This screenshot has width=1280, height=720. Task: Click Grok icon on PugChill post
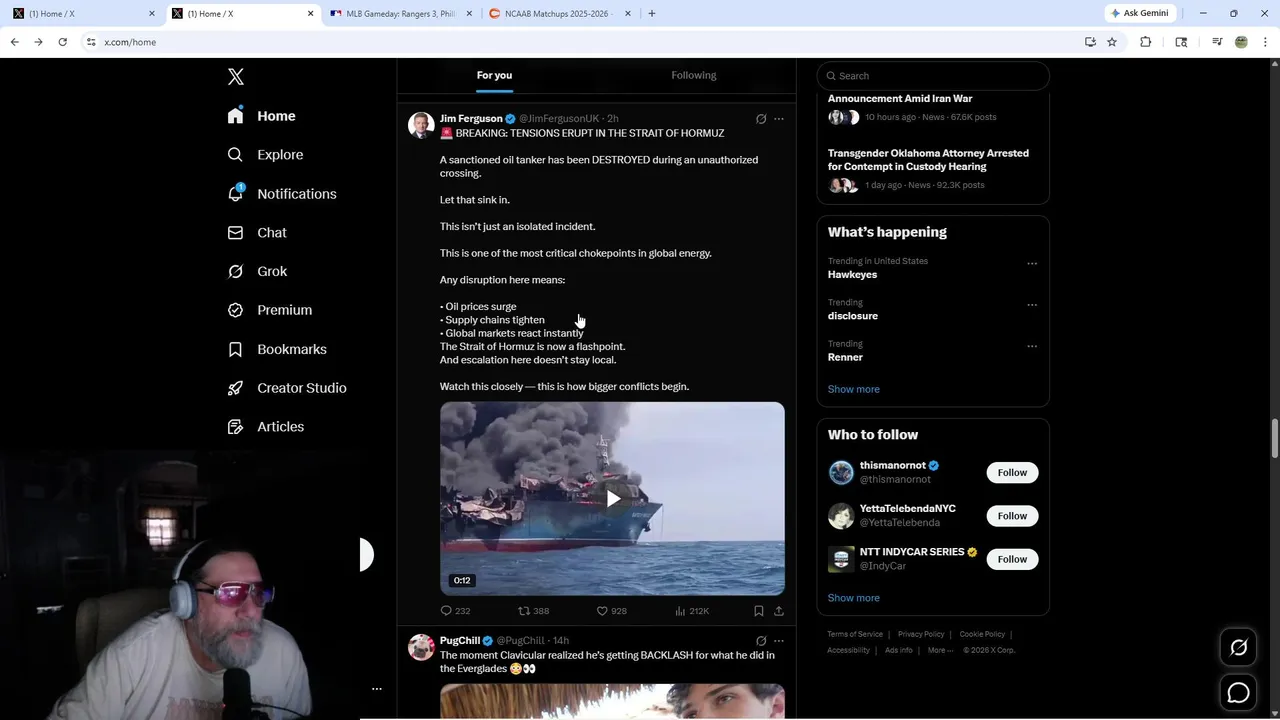761,641
